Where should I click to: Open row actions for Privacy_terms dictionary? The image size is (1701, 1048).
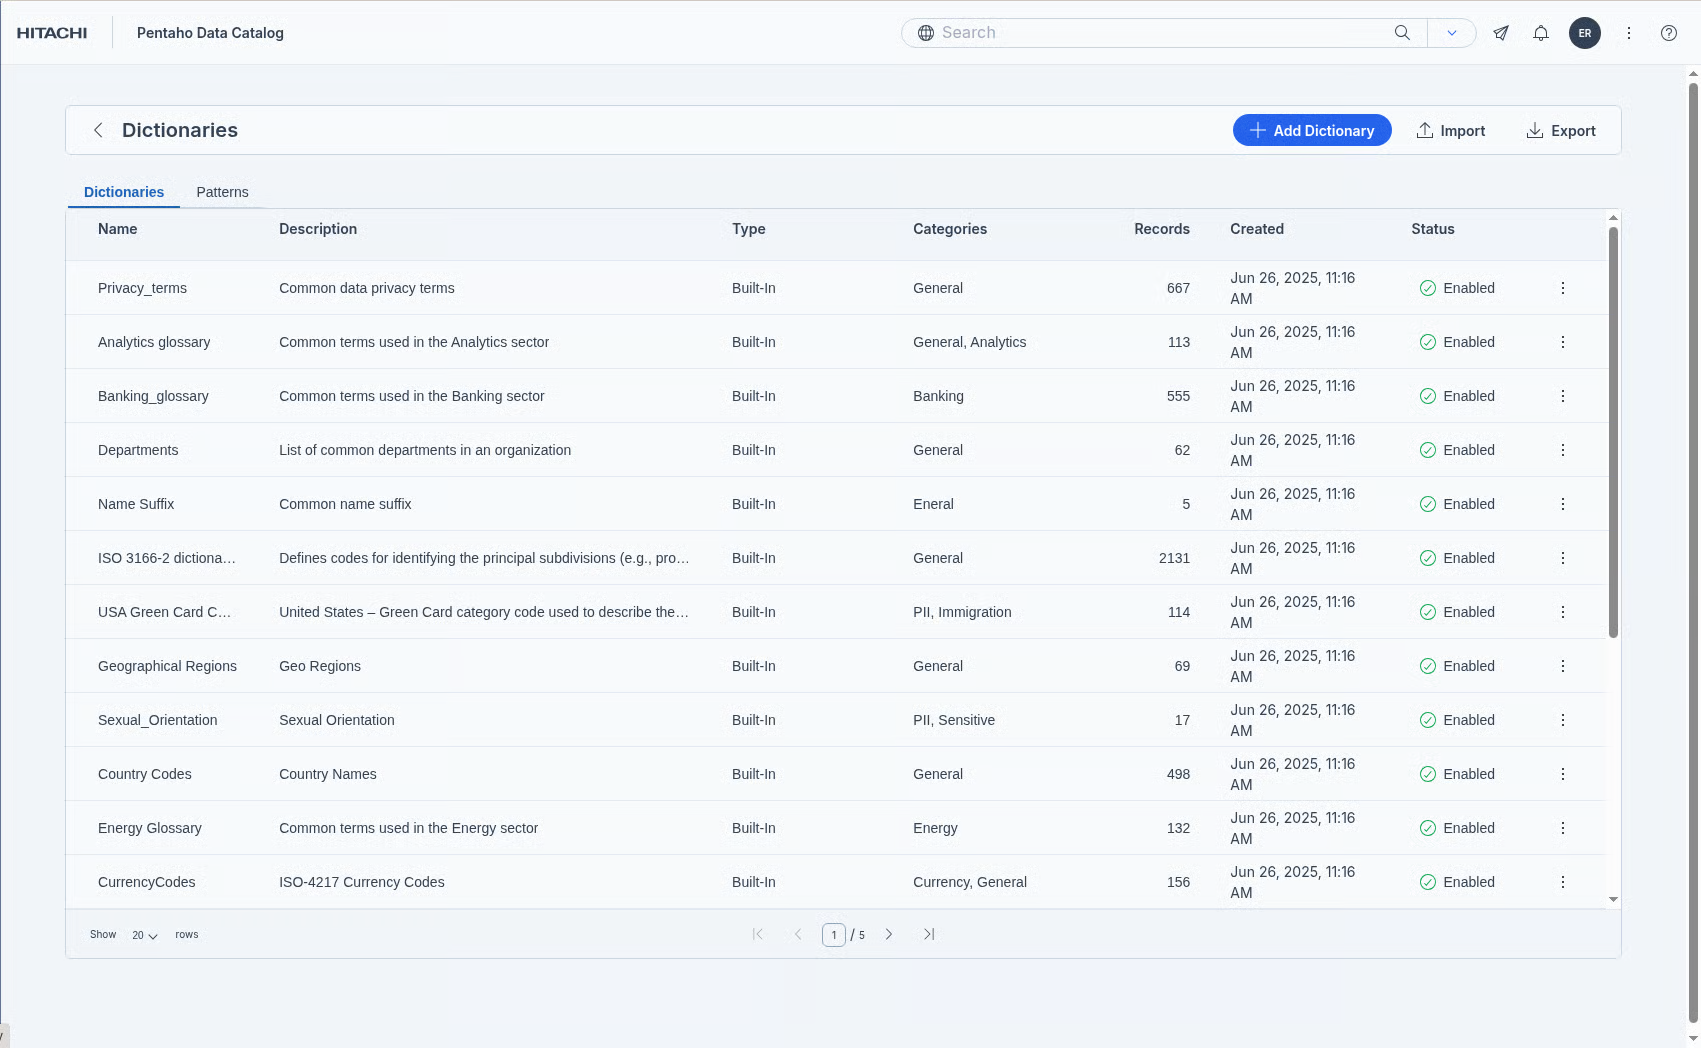[x=1563, y=288]
